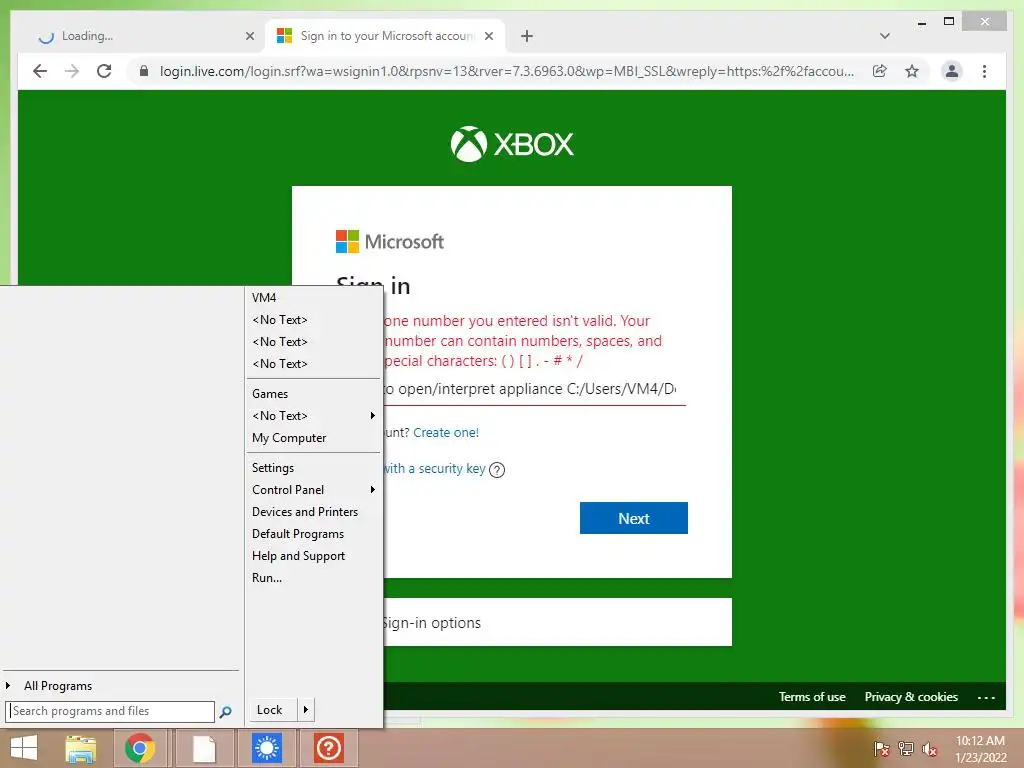Click the email or phone input field
The height and width of the screenshot is (768, 1024).
534,389
